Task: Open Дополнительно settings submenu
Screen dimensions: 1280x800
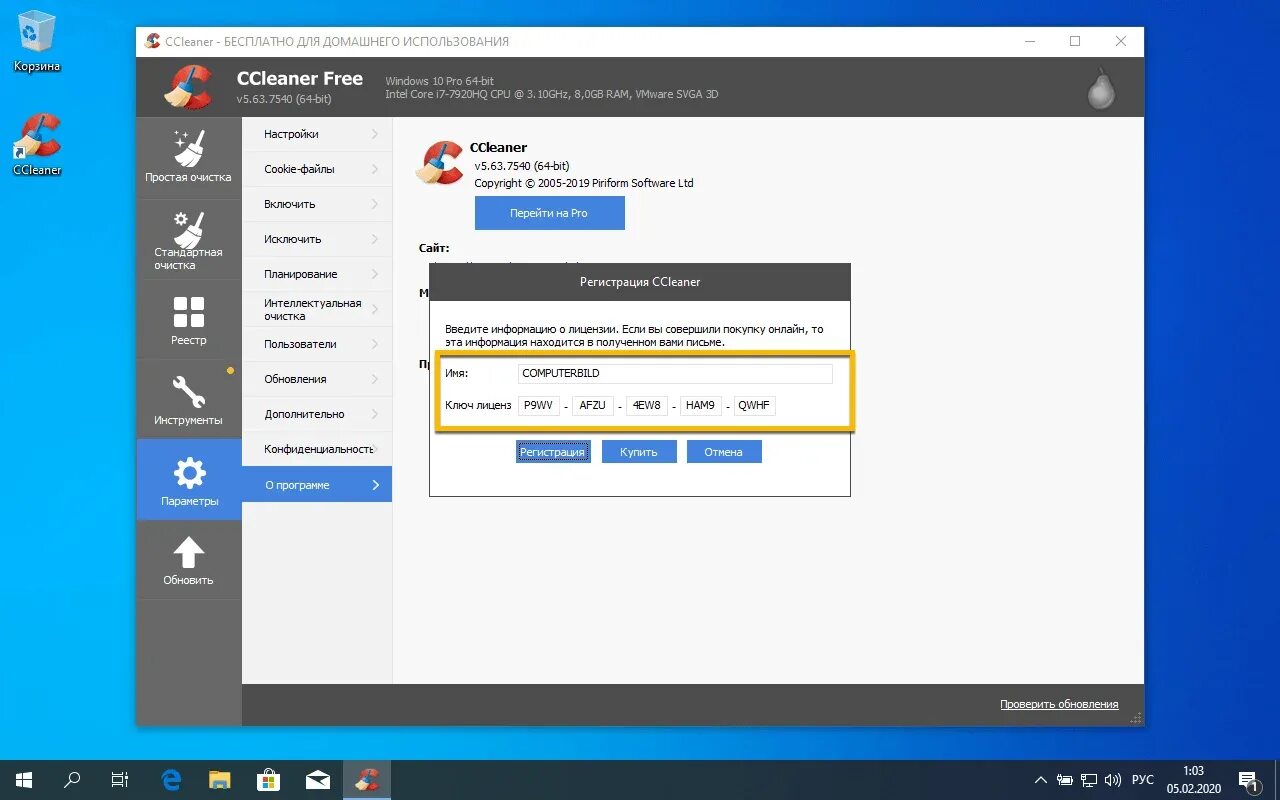Action: pyautogui.click(x=317, y=414)
